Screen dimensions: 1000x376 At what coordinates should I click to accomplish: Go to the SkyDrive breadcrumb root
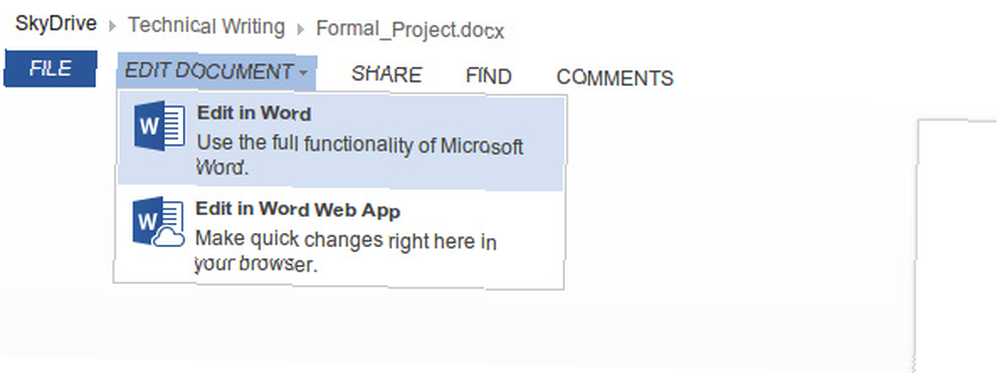(x=56, y=24)
